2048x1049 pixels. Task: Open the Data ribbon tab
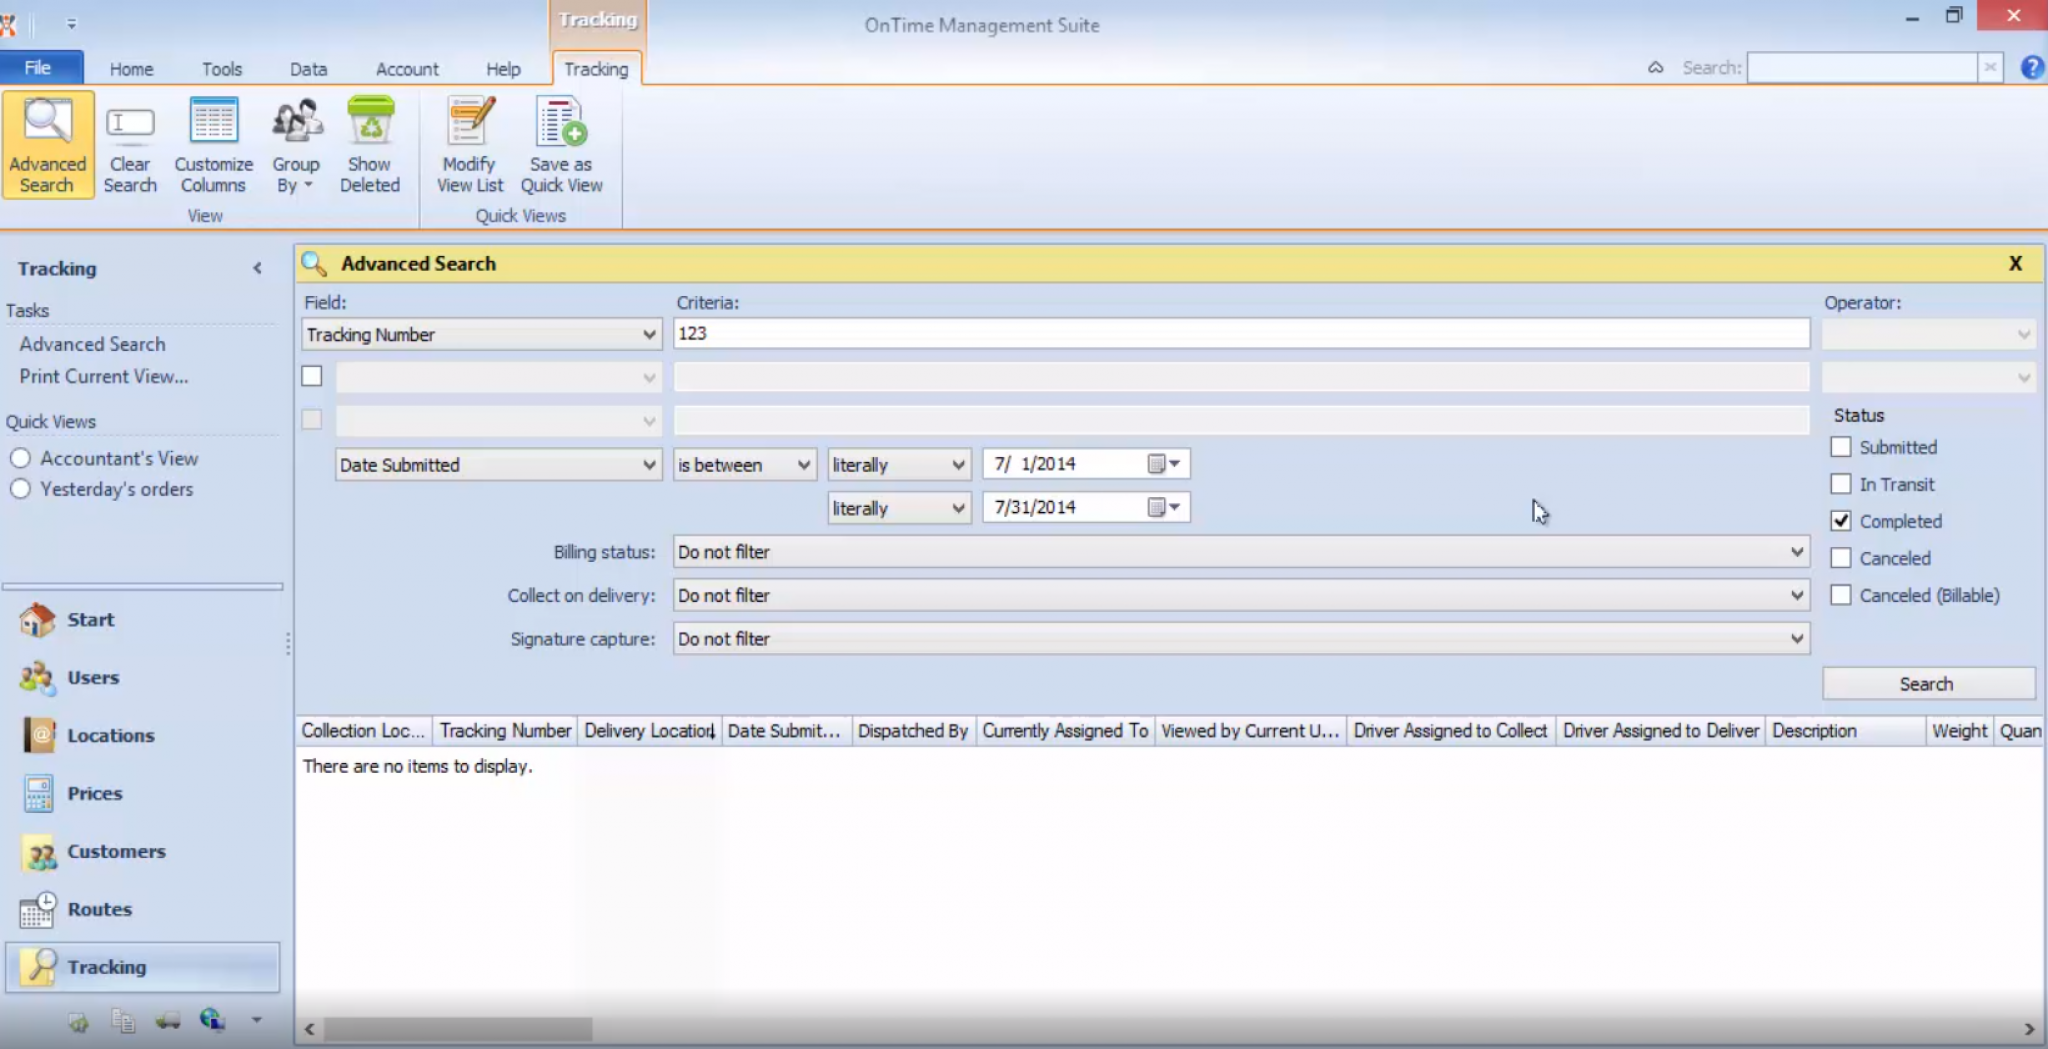pyautogui.click(x=308, y=69)
